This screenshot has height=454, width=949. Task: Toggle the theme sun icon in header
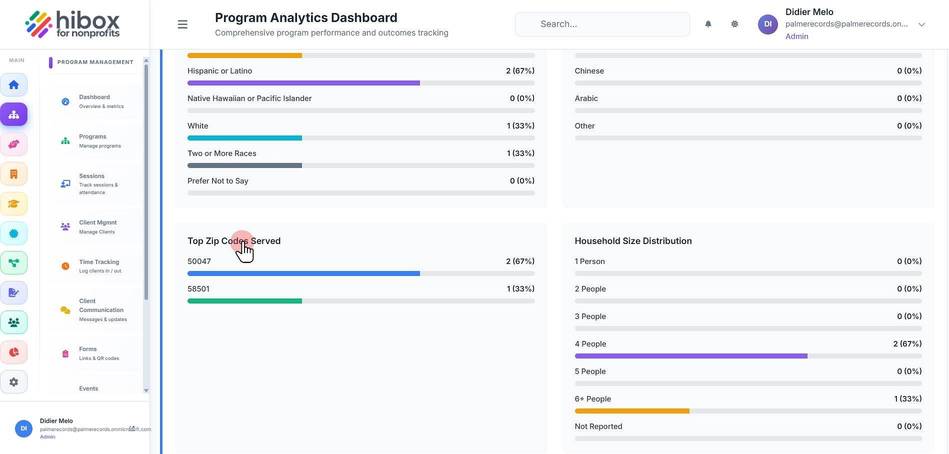click(x=734, y=24)
